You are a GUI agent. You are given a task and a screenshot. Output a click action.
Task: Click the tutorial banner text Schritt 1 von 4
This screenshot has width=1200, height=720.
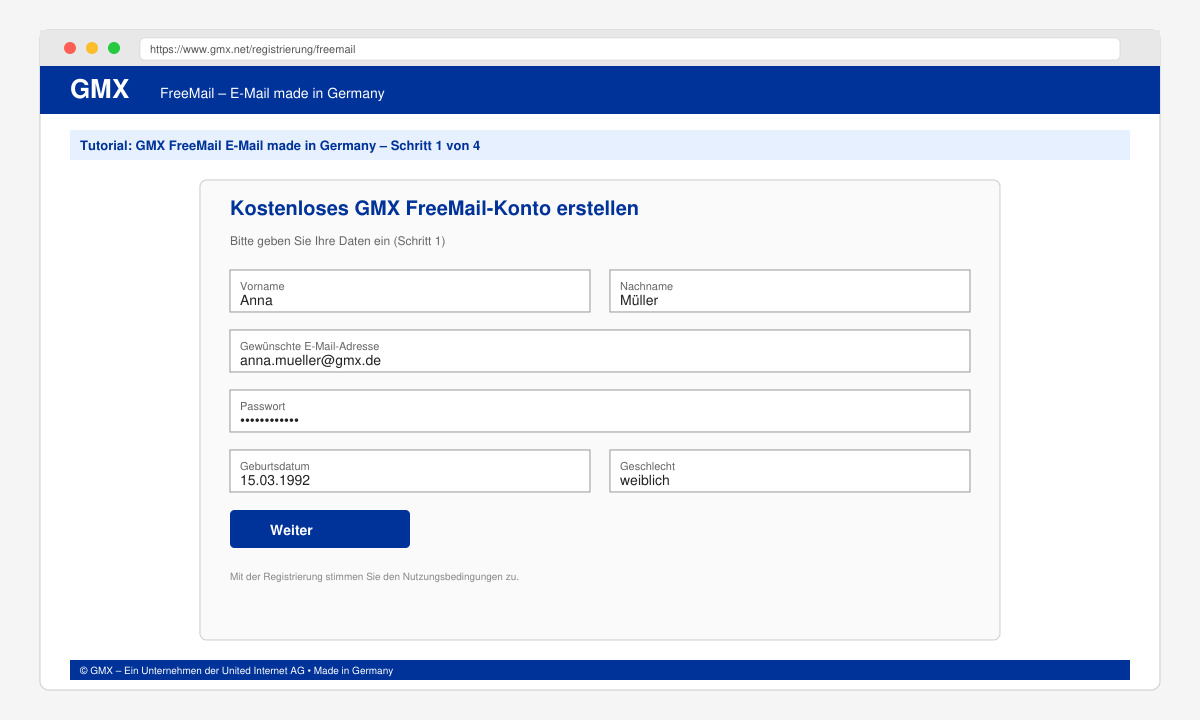point(435,146)
